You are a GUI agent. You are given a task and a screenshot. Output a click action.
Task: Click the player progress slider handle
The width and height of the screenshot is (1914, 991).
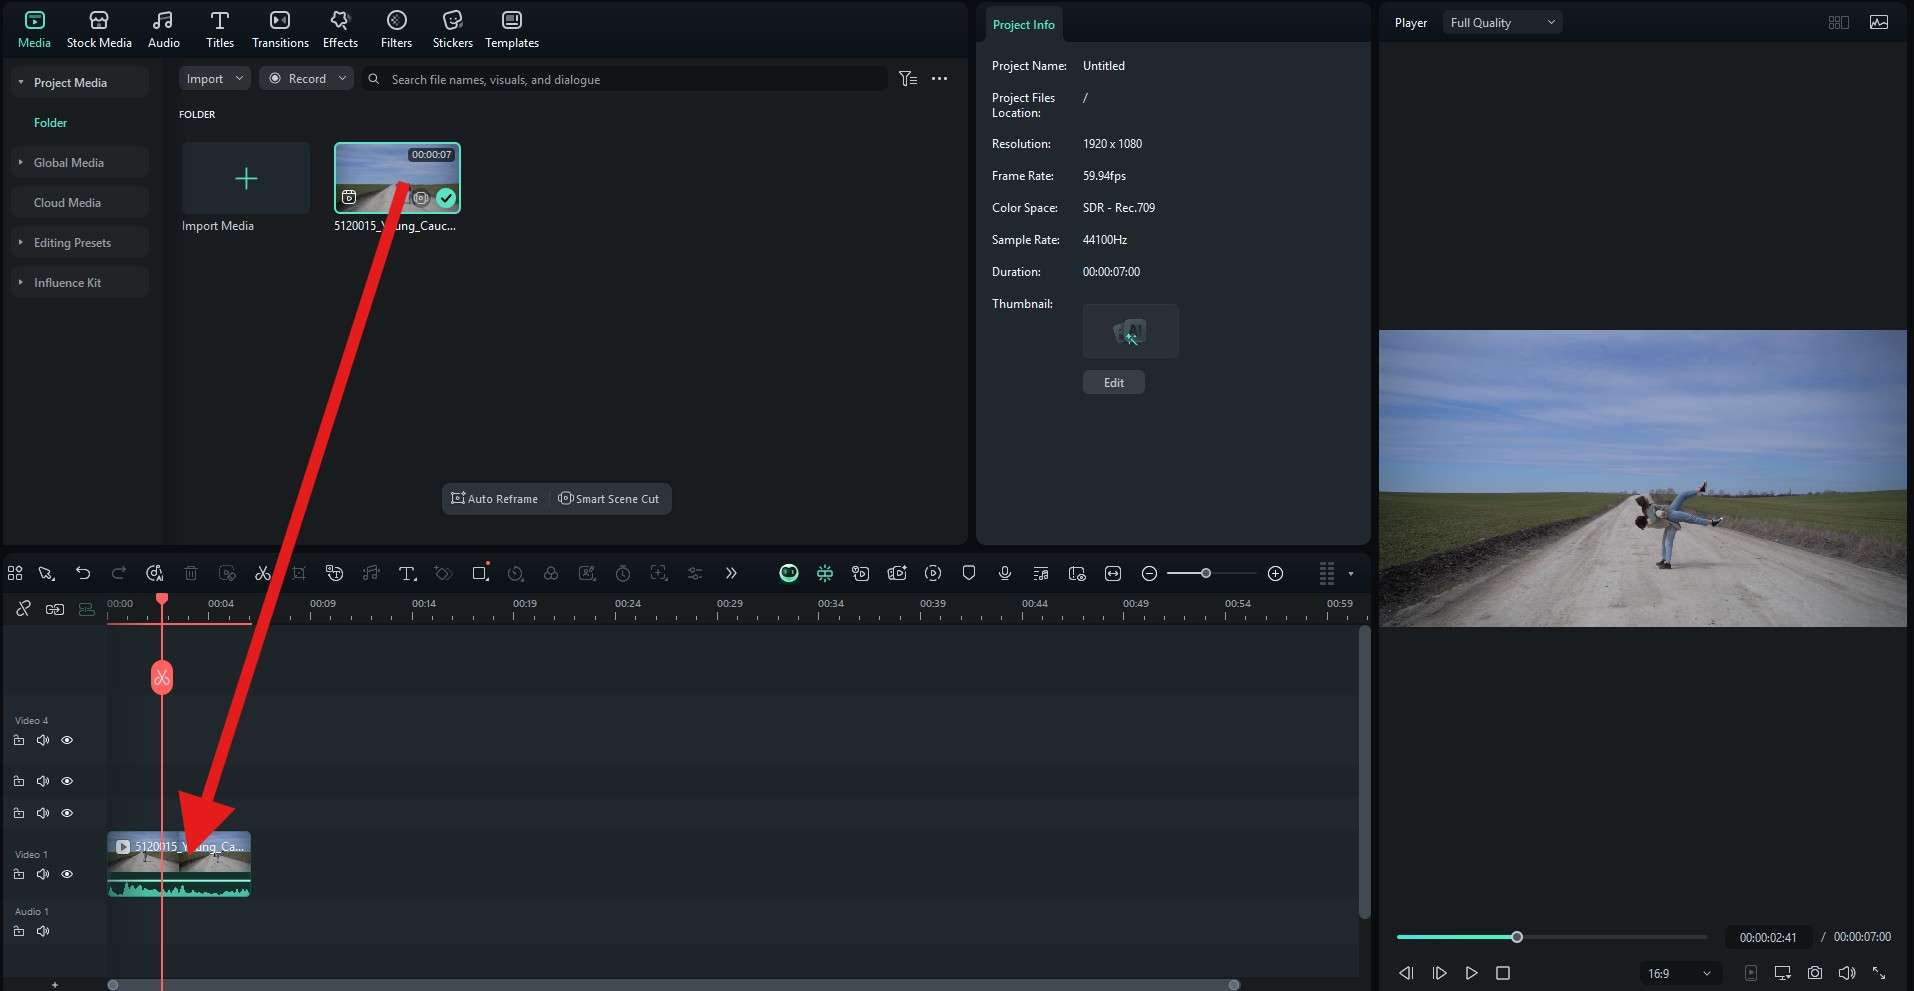[1517, 937]
